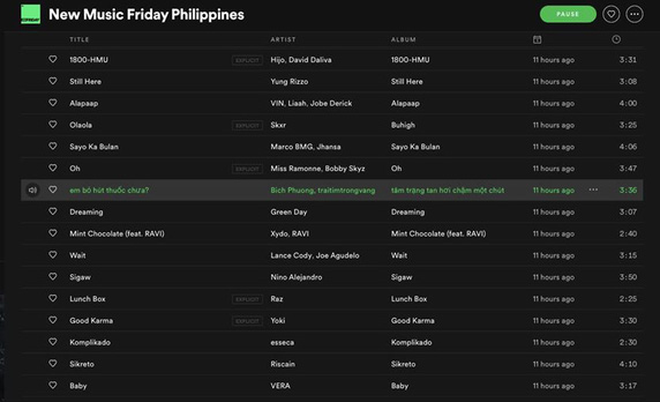Sort tracks by the calendar date-added icon
Viewport: 660px width, 402px height.
[537, 40]
